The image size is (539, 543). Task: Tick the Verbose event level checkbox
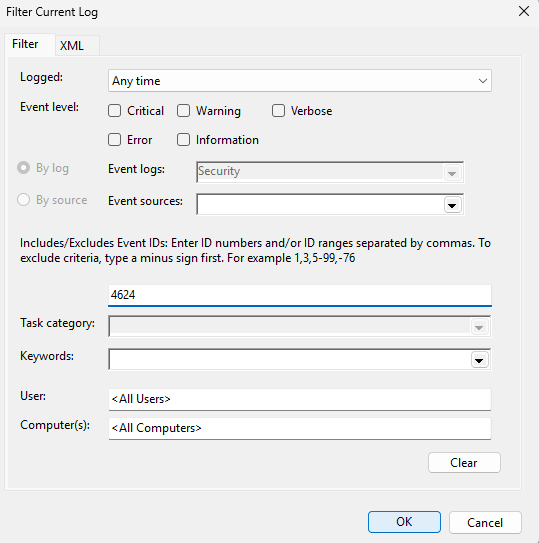278,111
